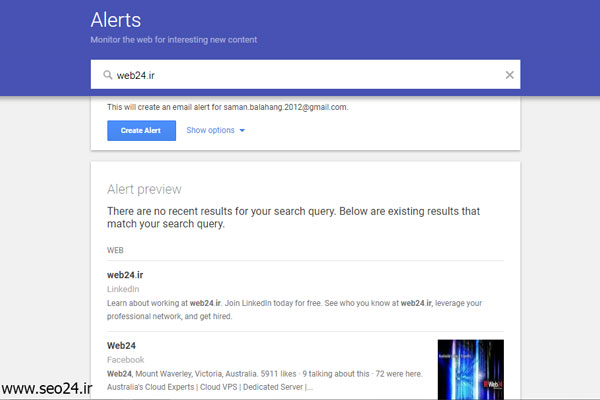The height and width of the screenshot is (400, 600).
Task: Click the Mount Waverley Facebook snippet text
Action: [x=265, y=380]
